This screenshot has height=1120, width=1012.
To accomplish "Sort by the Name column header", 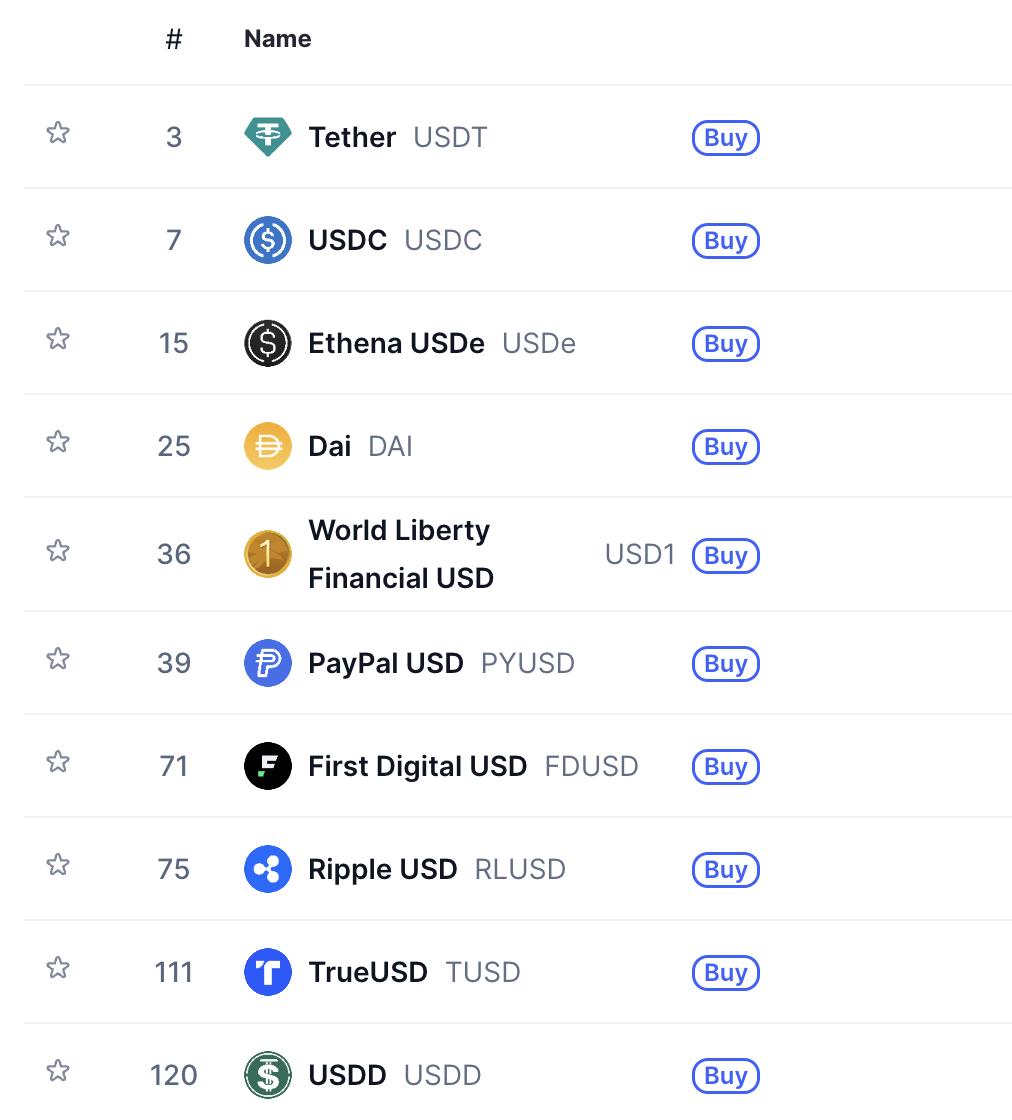I will [277, 39].
